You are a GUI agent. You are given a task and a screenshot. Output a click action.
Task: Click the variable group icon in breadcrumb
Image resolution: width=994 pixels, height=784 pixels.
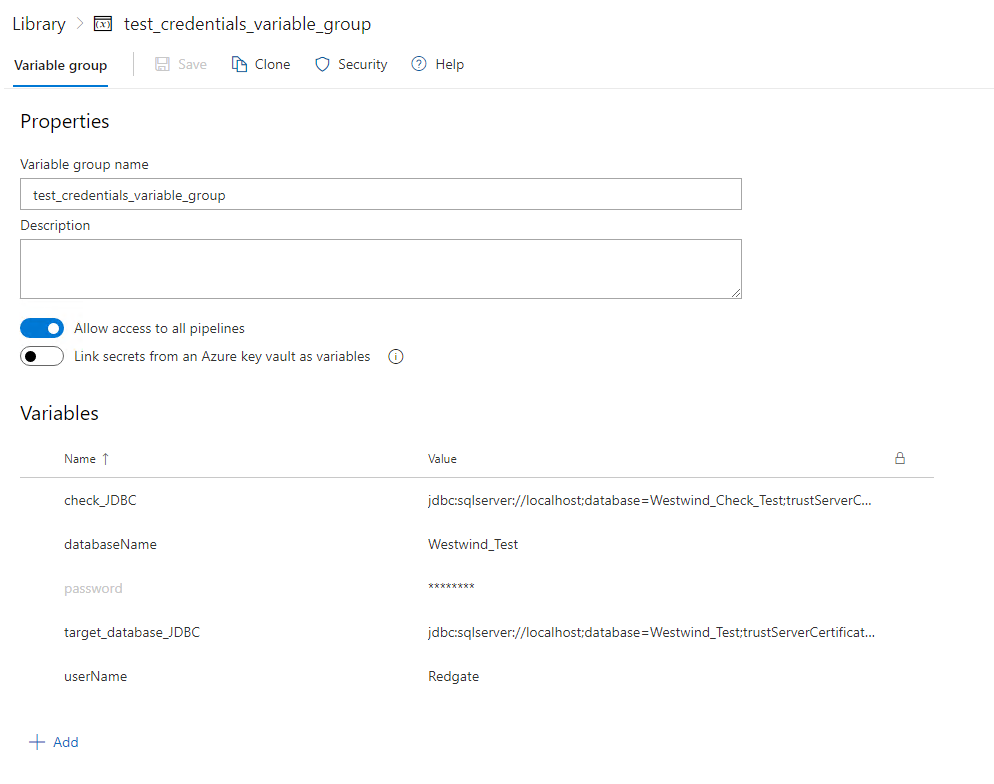click(102, 24)
